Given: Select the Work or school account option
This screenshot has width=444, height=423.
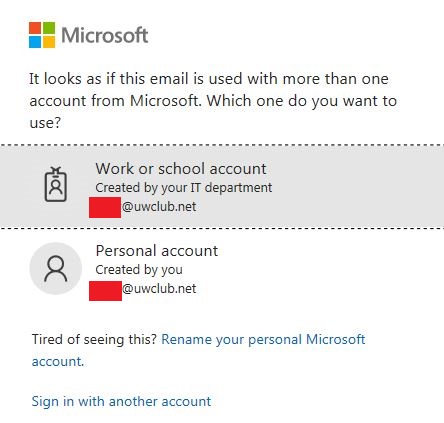Looking at the screenshot, I should 222,187.
